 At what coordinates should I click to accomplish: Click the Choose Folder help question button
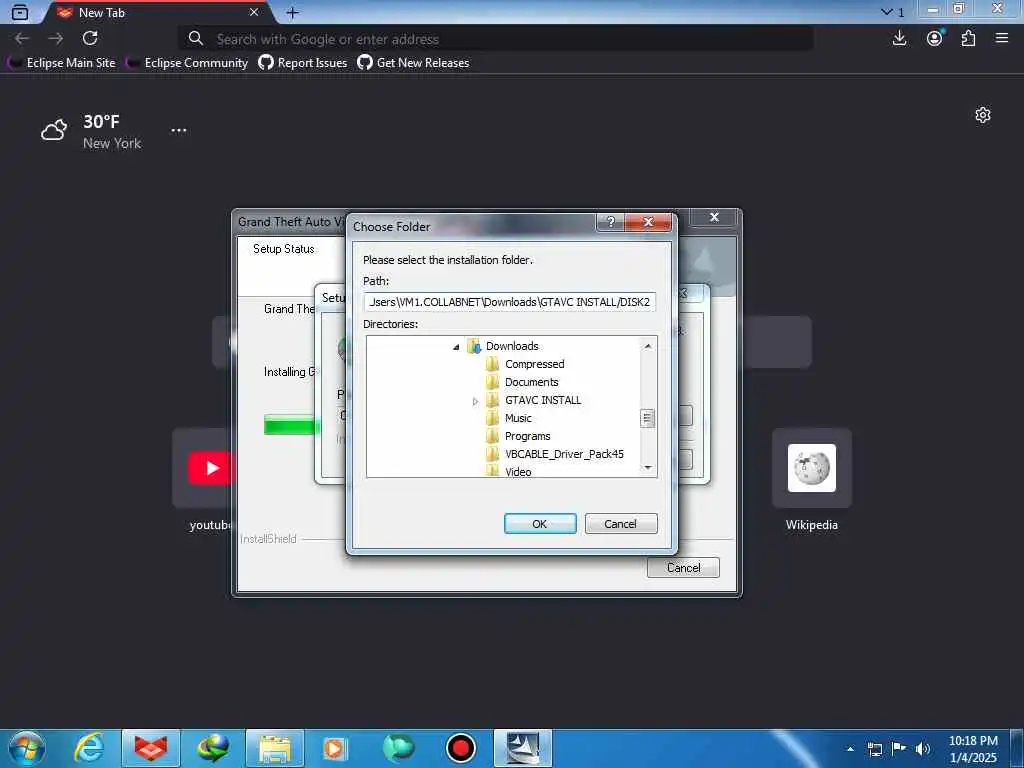tap(611, 222)
